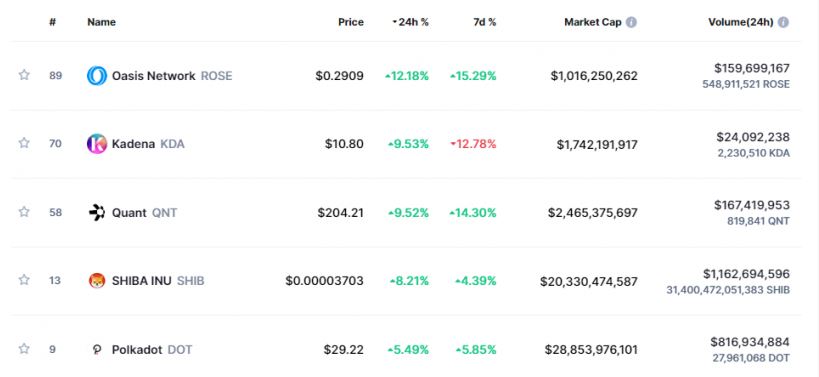Toggle the SHIBA INU watchlist star

click(24, 280)
